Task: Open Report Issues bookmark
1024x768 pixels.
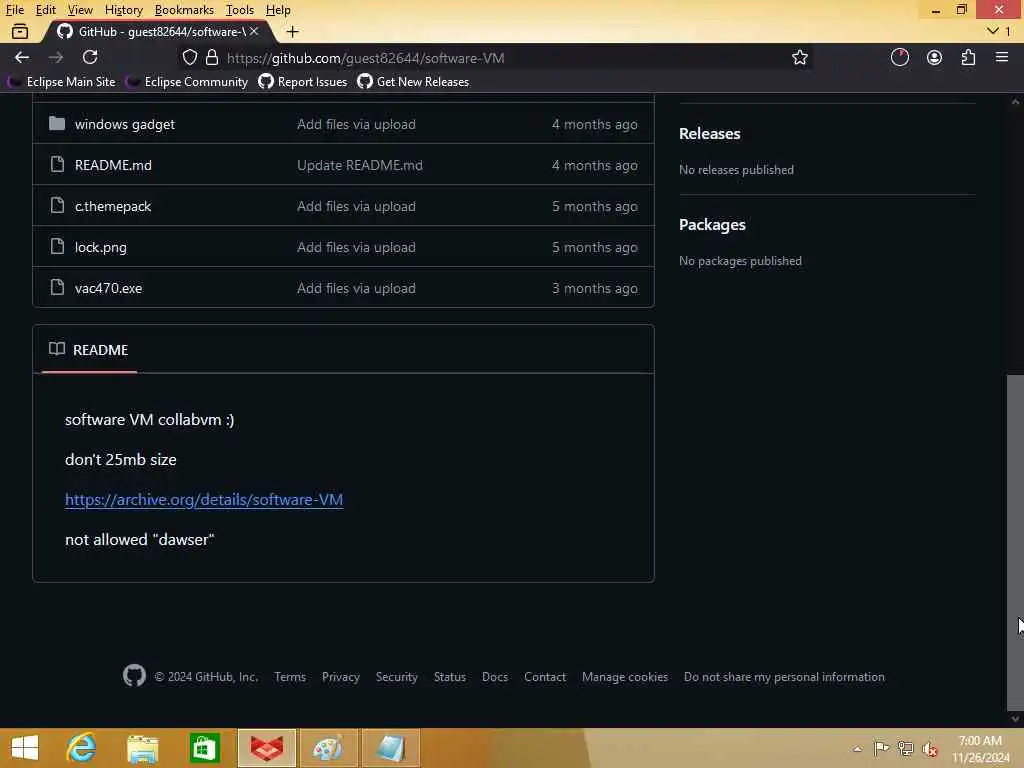Action: click(x=303, y=82)
